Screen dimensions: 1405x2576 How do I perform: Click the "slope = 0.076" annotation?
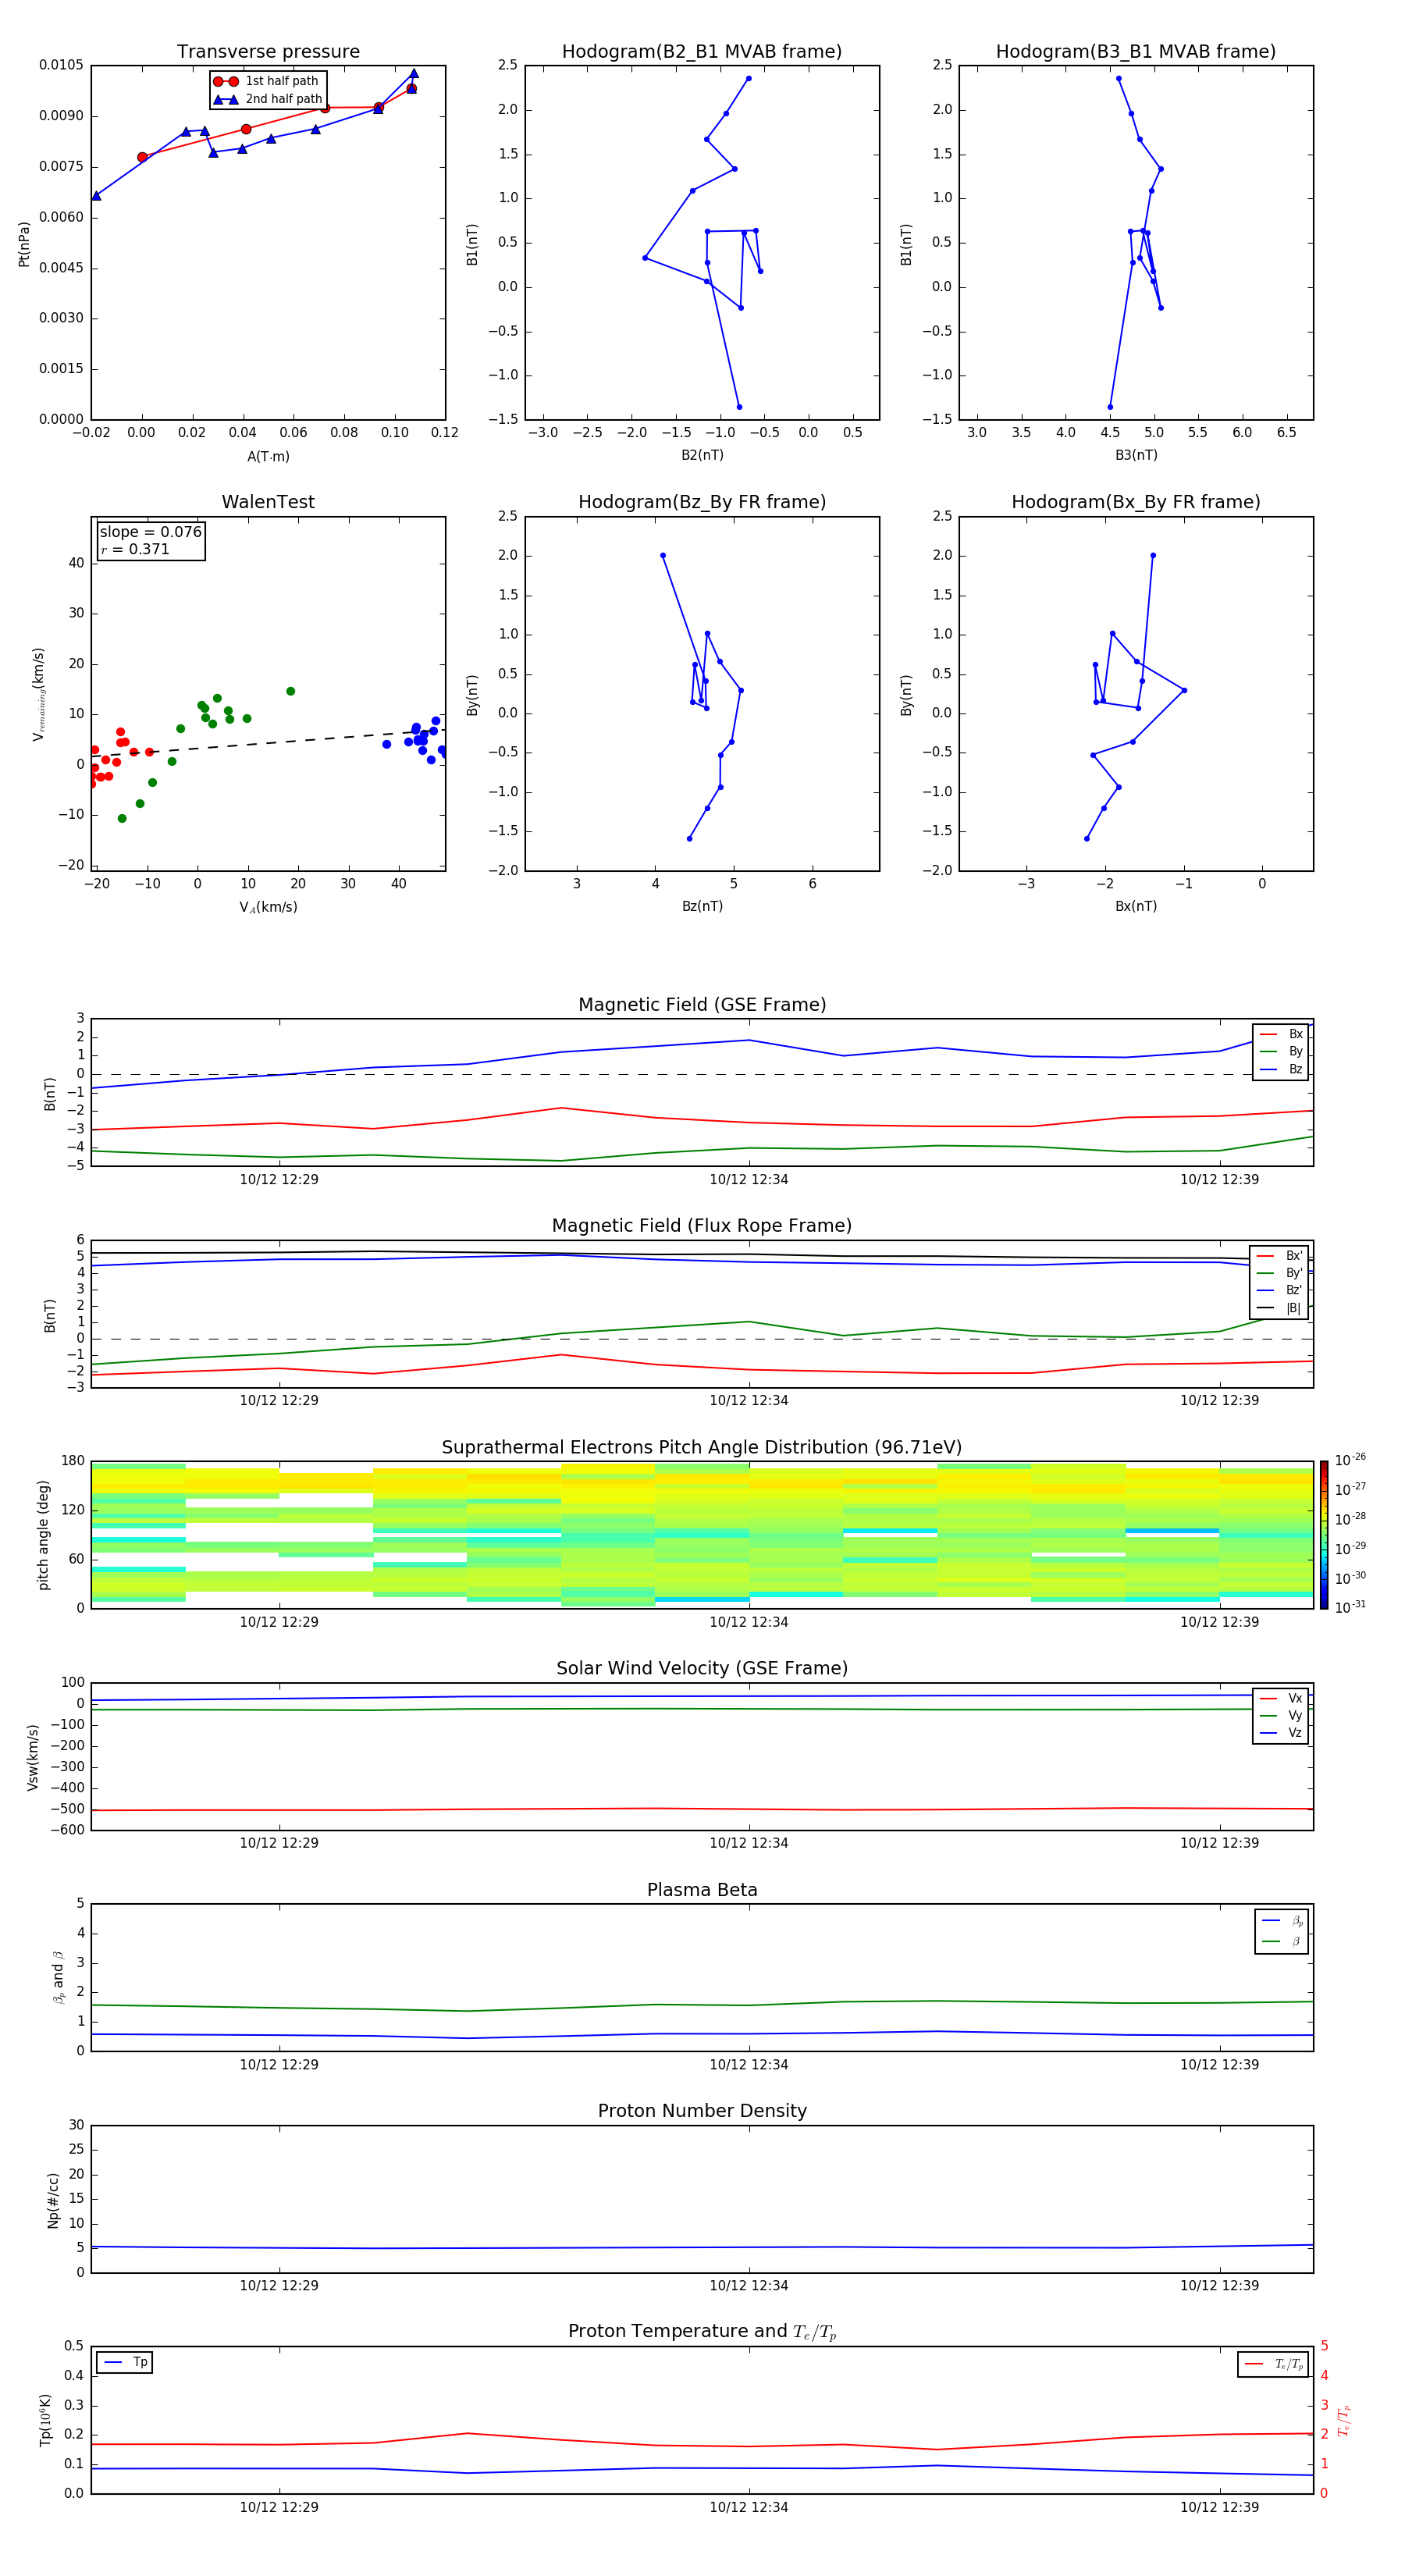pyautogui.click(x=150, y=532)
